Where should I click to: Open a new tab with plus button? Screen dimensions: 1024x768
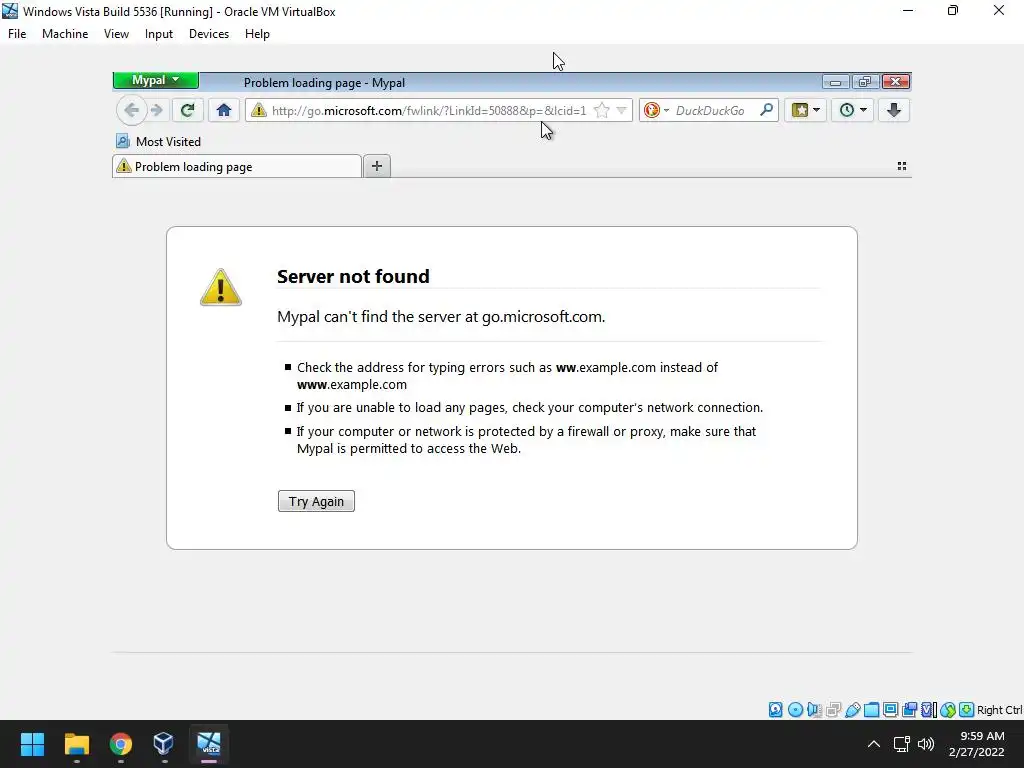377,166
